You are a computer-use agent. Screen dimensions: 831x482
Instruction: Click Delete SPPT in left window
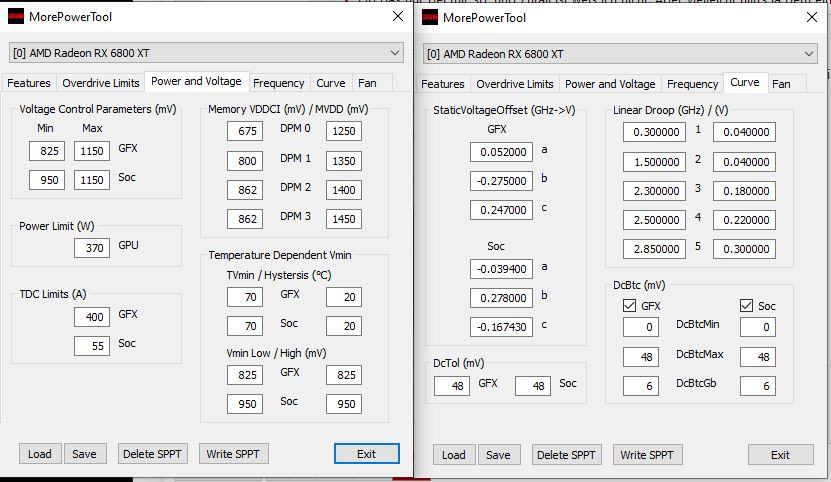pos(153,454)
